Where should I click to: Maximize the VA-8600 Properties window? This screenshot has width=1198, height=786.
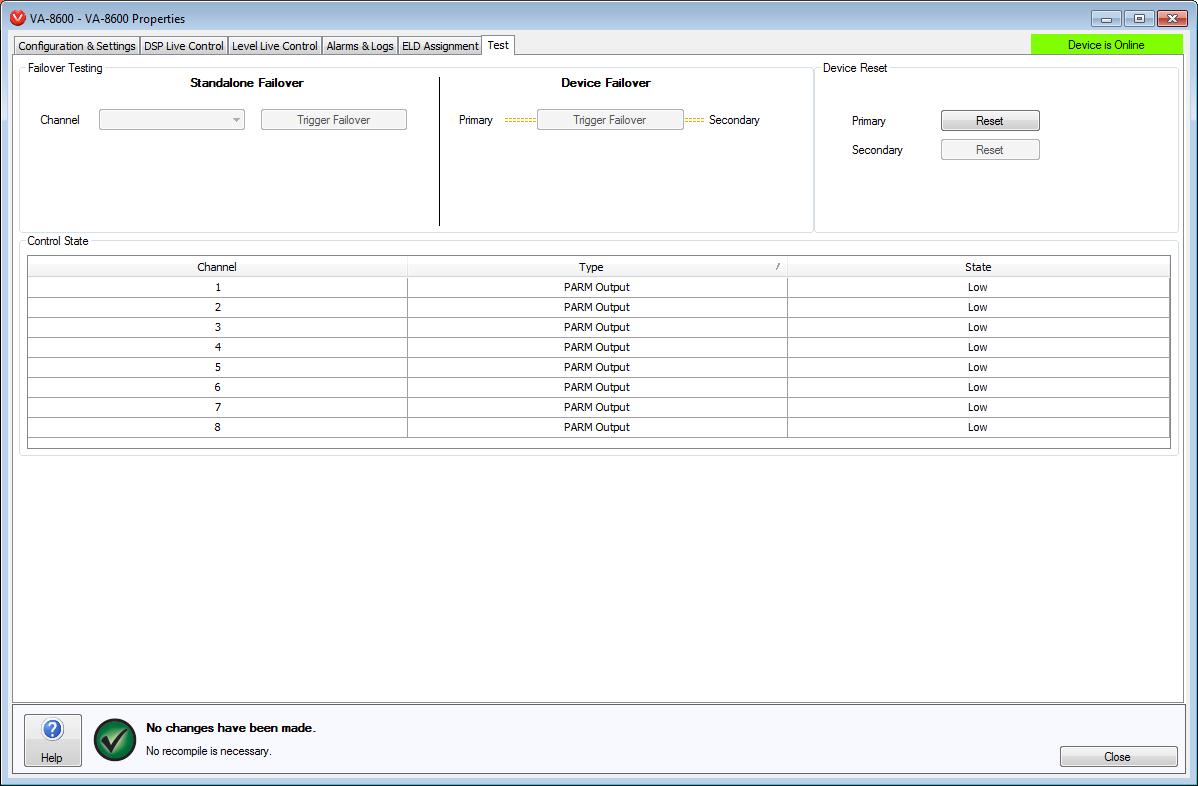tap(1139, 18)
